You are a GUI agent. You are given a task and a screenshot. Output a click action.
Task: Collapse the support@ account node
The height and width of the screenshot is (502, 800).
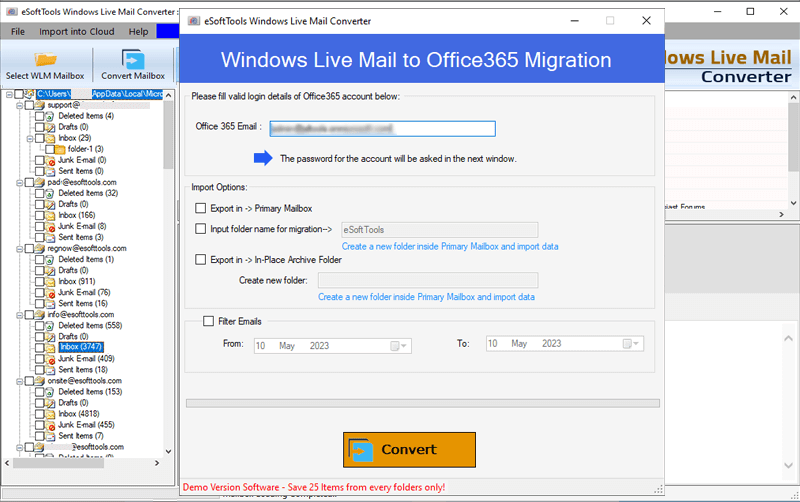[19, 105]
